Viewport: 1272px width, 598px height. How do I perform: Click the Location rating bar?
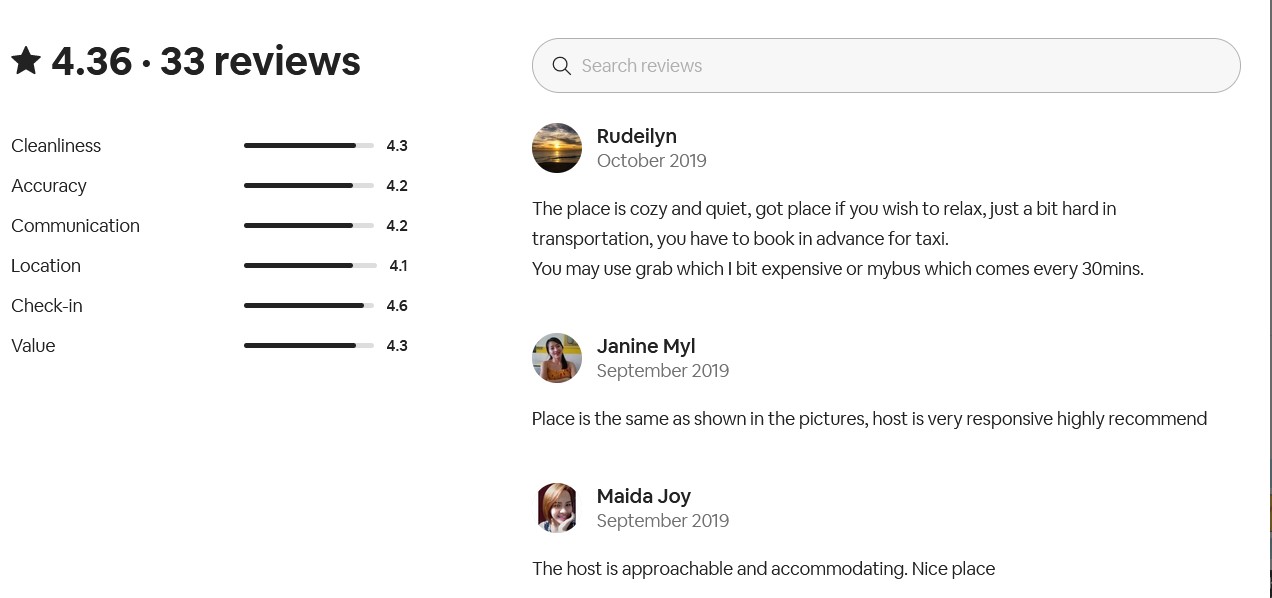tap(308, 266)
